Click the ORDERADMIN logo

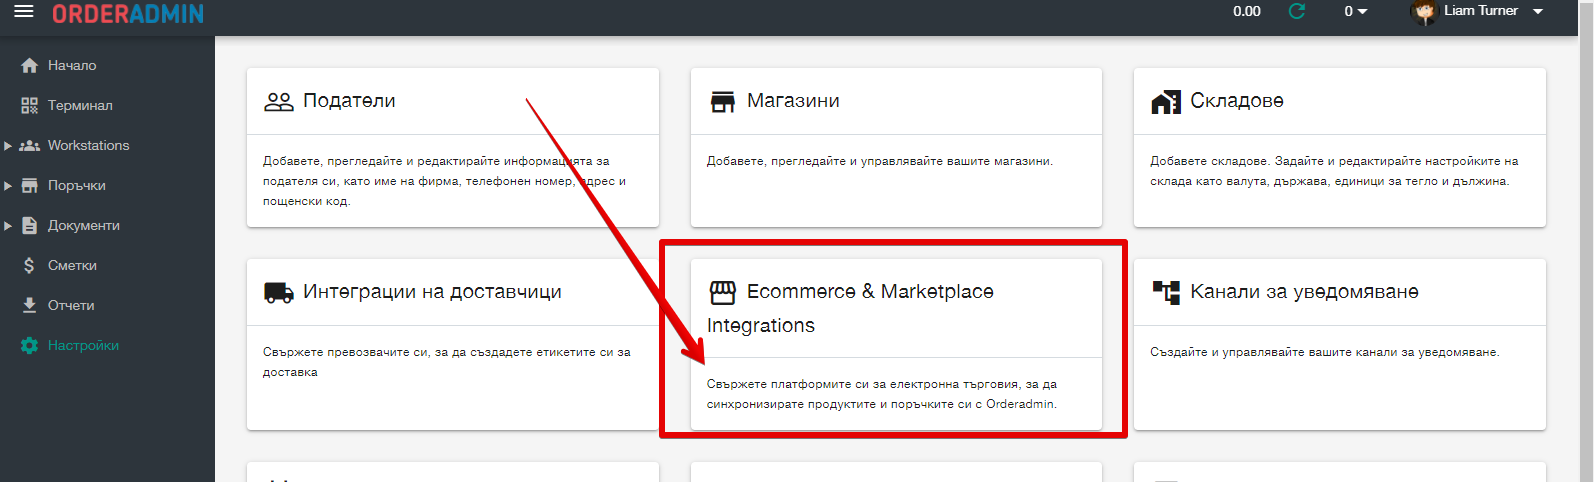(x=128, y=14)
